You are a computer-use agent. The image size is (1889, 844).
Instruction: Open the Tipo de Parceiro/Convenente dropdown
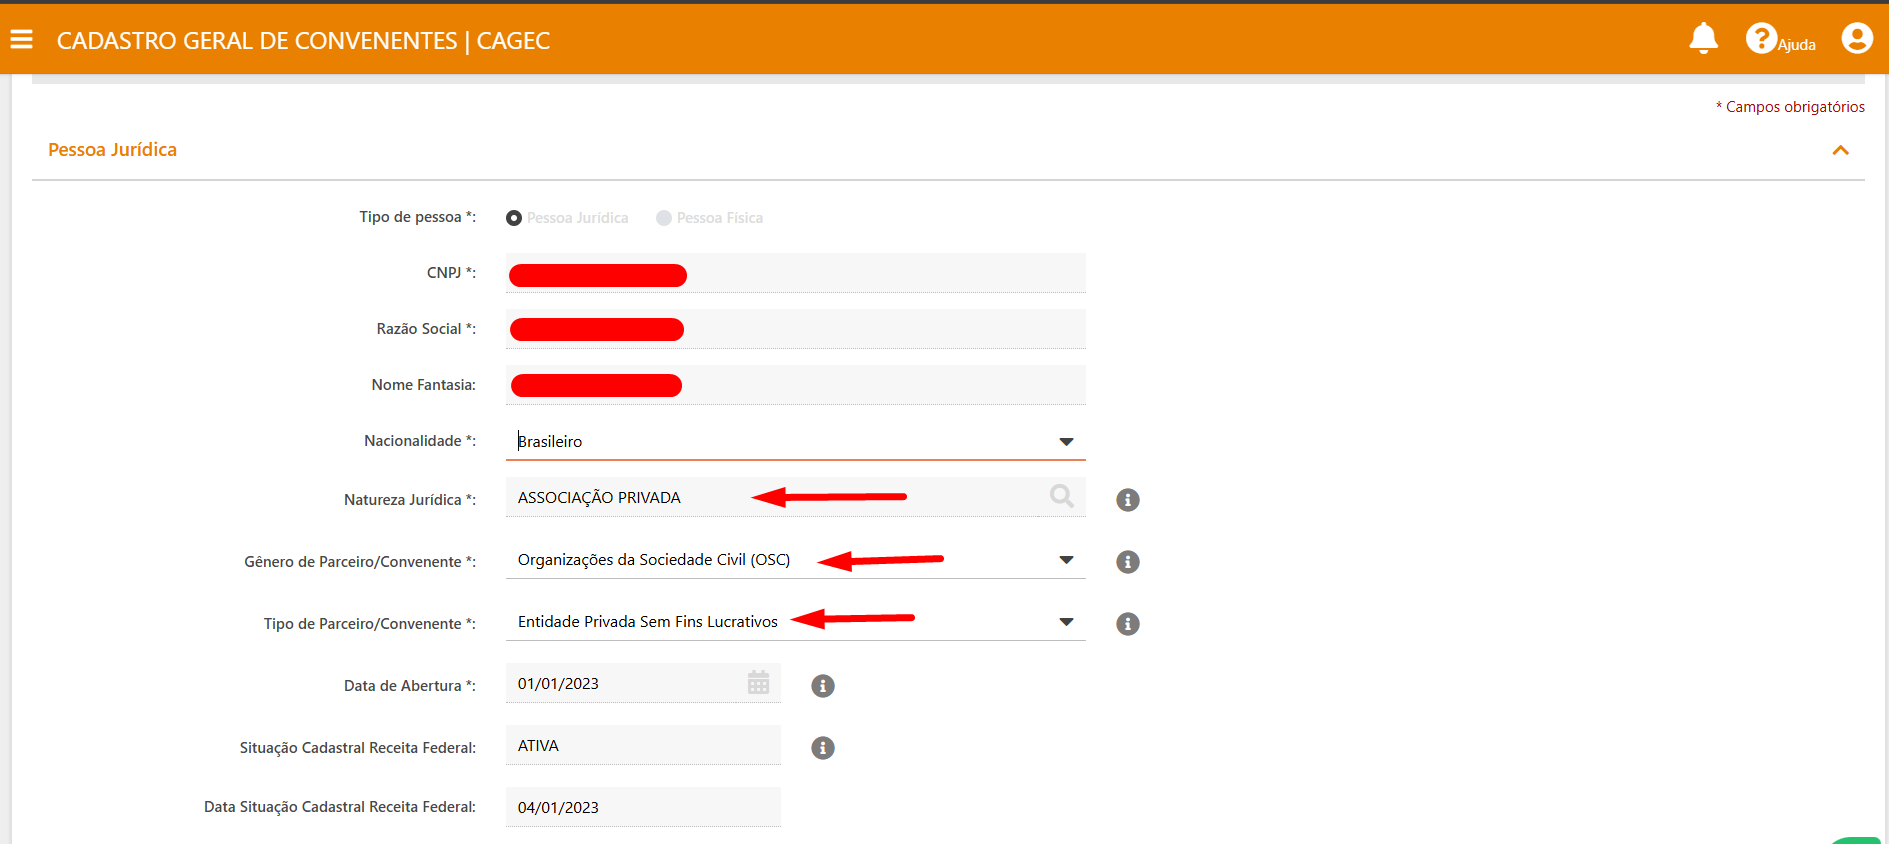1066,622
